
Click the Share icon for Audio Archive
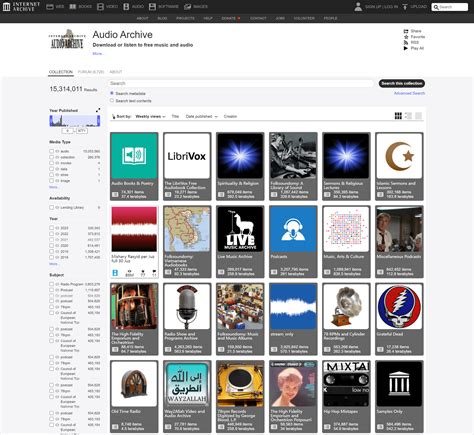pos(406,31)
